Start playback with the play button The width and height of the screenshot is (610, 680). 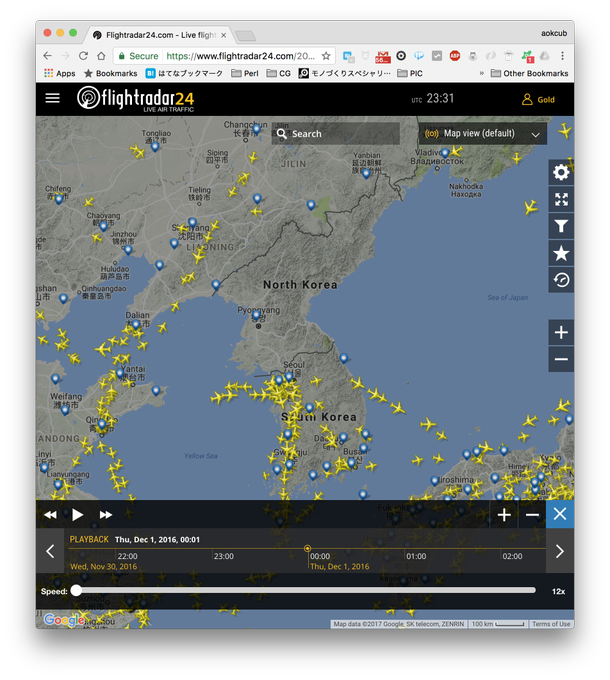tap(78, 515)
